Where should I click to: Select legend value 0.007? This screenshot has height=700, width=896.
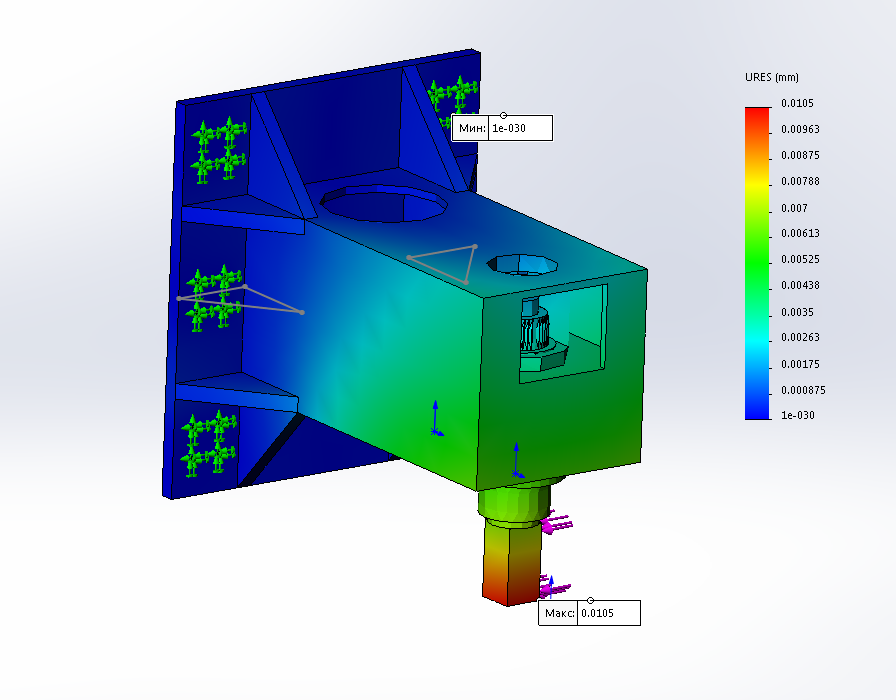[794, 208]
